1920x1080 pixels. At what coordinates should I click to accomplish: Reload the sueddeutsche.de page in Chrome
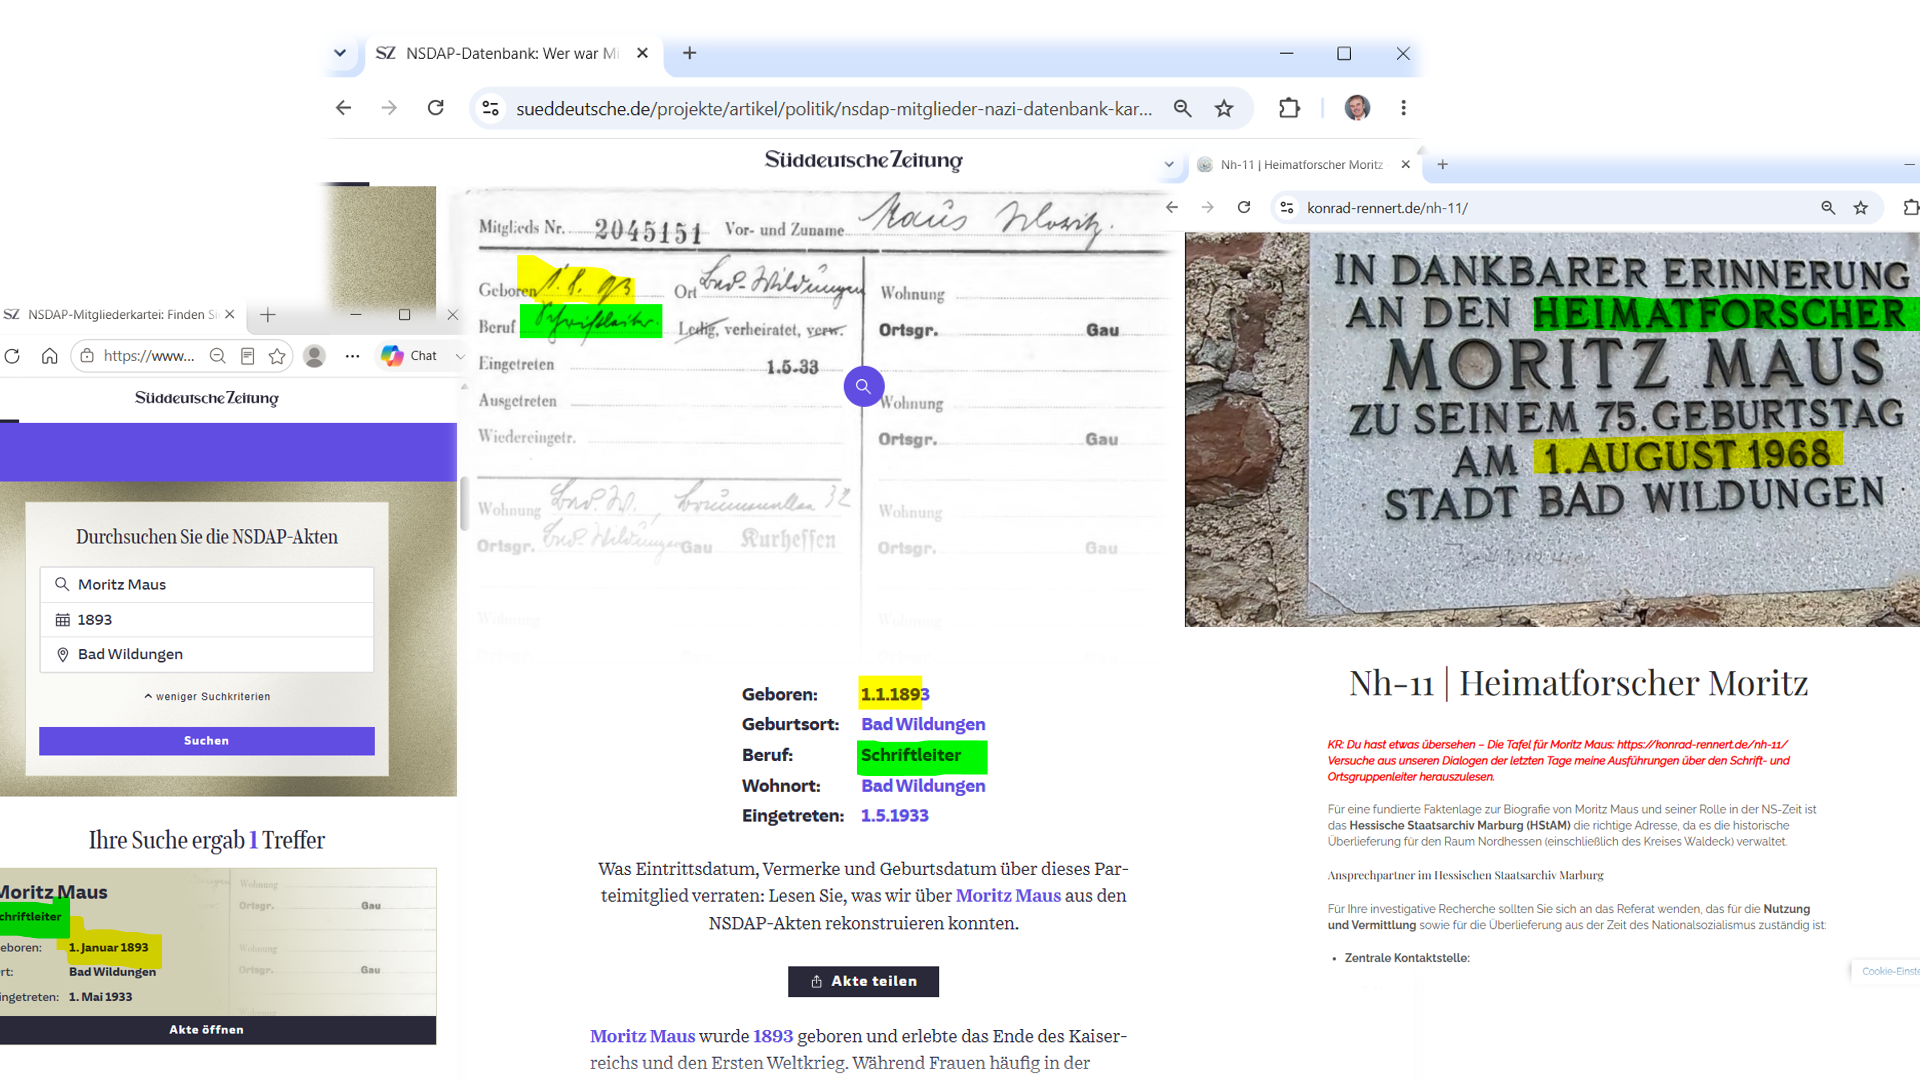[436, 108]
